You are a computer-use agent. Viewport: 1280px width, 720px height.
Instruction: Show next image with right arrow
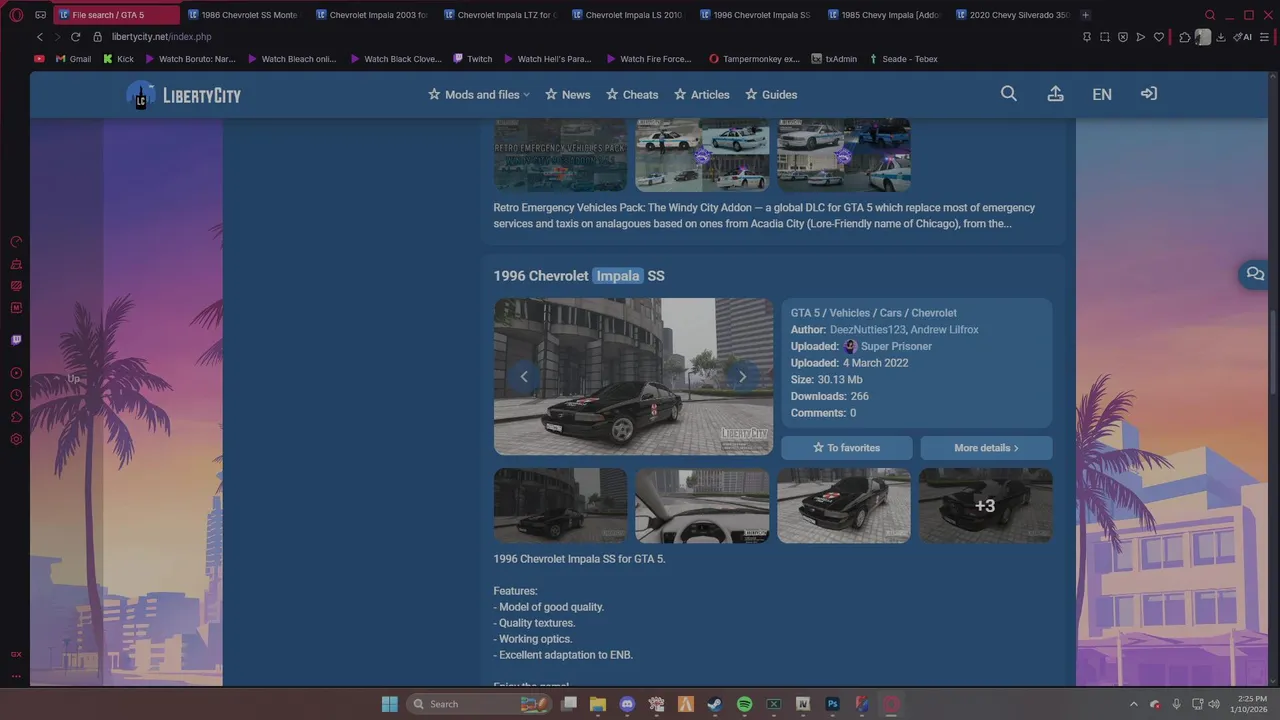click(x=742, y=377)
